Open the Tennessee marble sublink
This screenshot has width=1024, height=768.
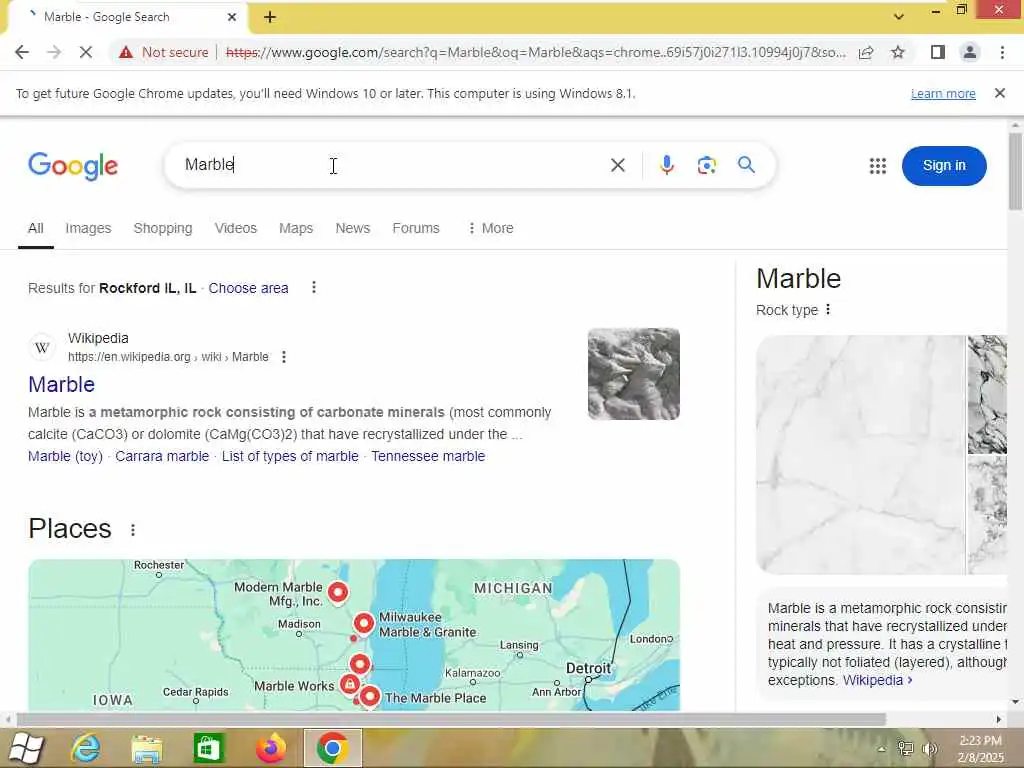point(428,456)
